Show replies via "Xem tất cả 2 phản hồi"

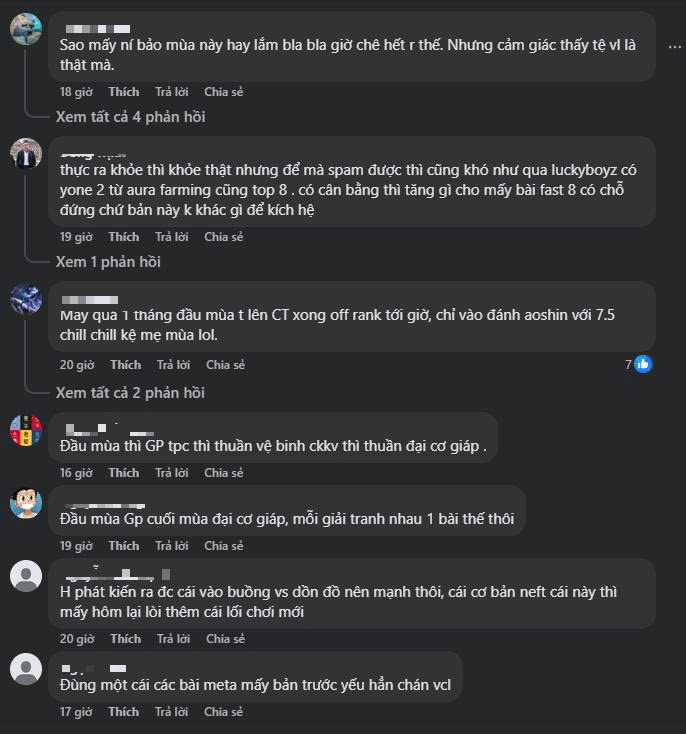pyautogui.click(x=130, y=393)
